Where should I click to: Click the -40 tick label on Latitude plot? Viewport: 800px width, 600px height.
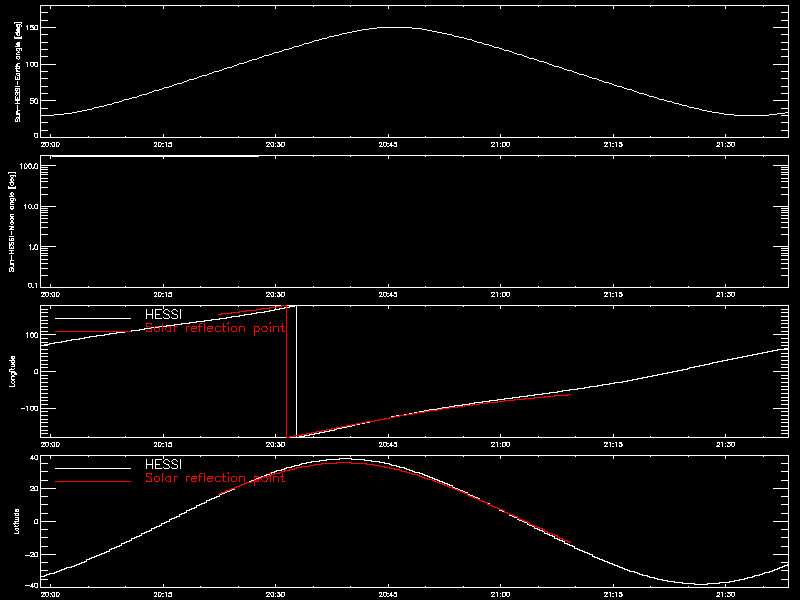pyautogui.click(x=32, y=585)
